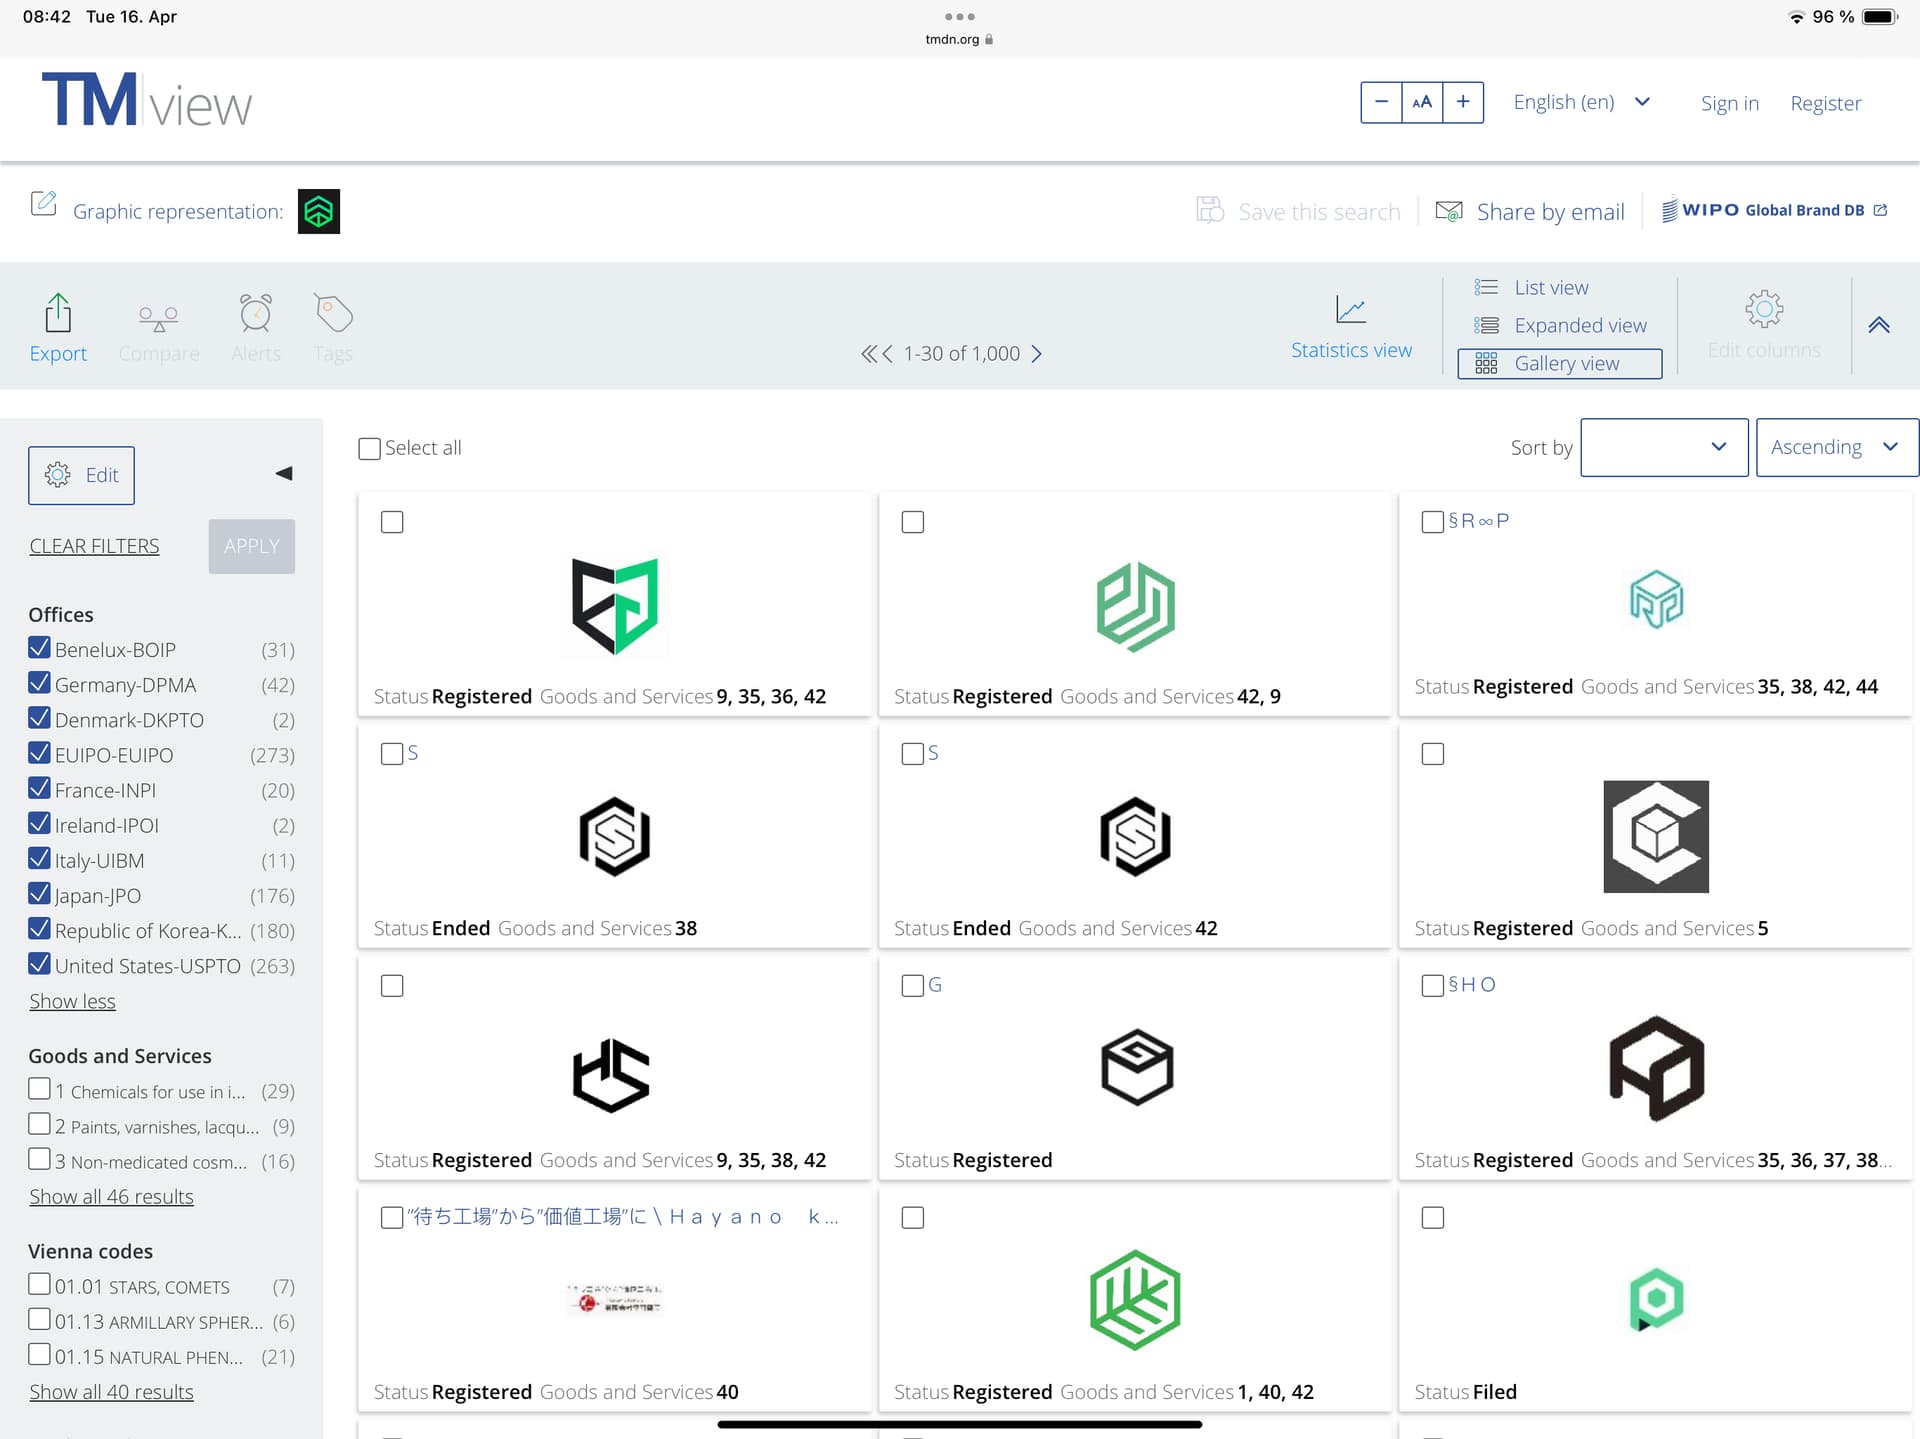Open the Sort by field dropdown
Screen dimensions: 1920x1439
(1664, 447)
